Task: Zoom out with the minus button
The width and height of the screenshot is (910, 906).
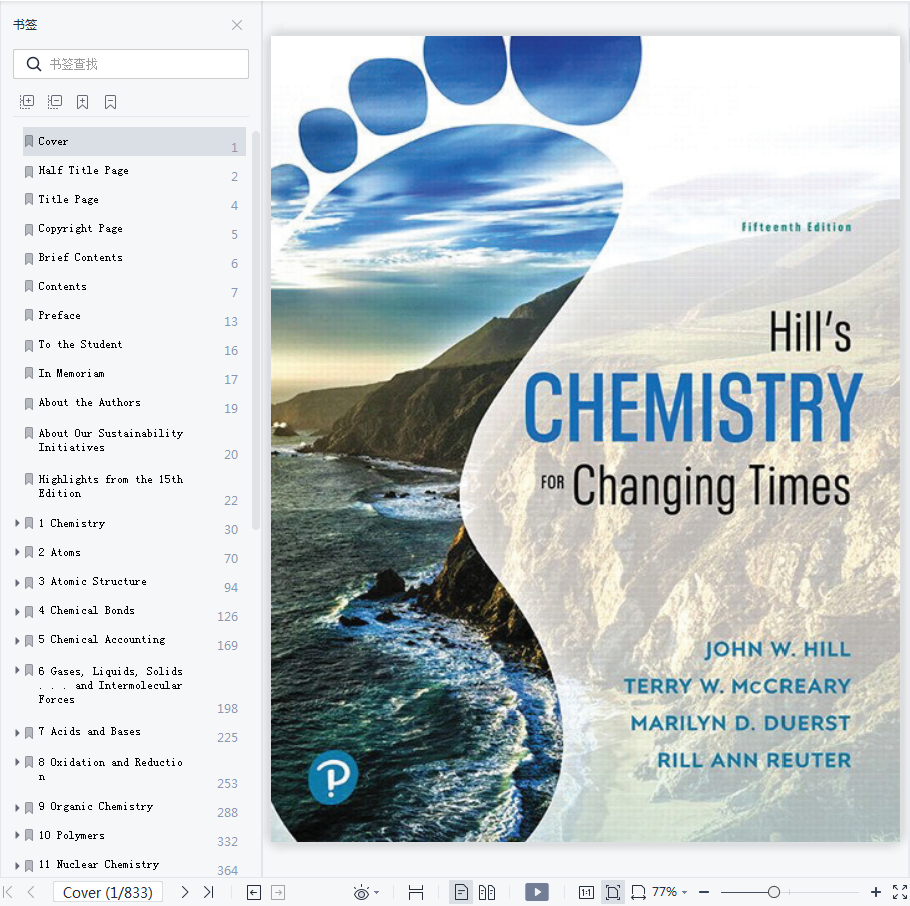Action: [x=704, y=892]
